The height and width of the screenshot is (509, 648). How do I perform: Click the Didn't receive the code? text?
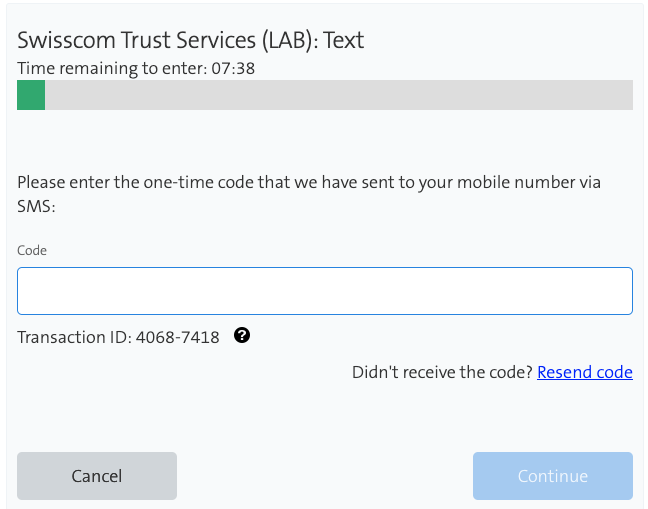click(442, 372)
